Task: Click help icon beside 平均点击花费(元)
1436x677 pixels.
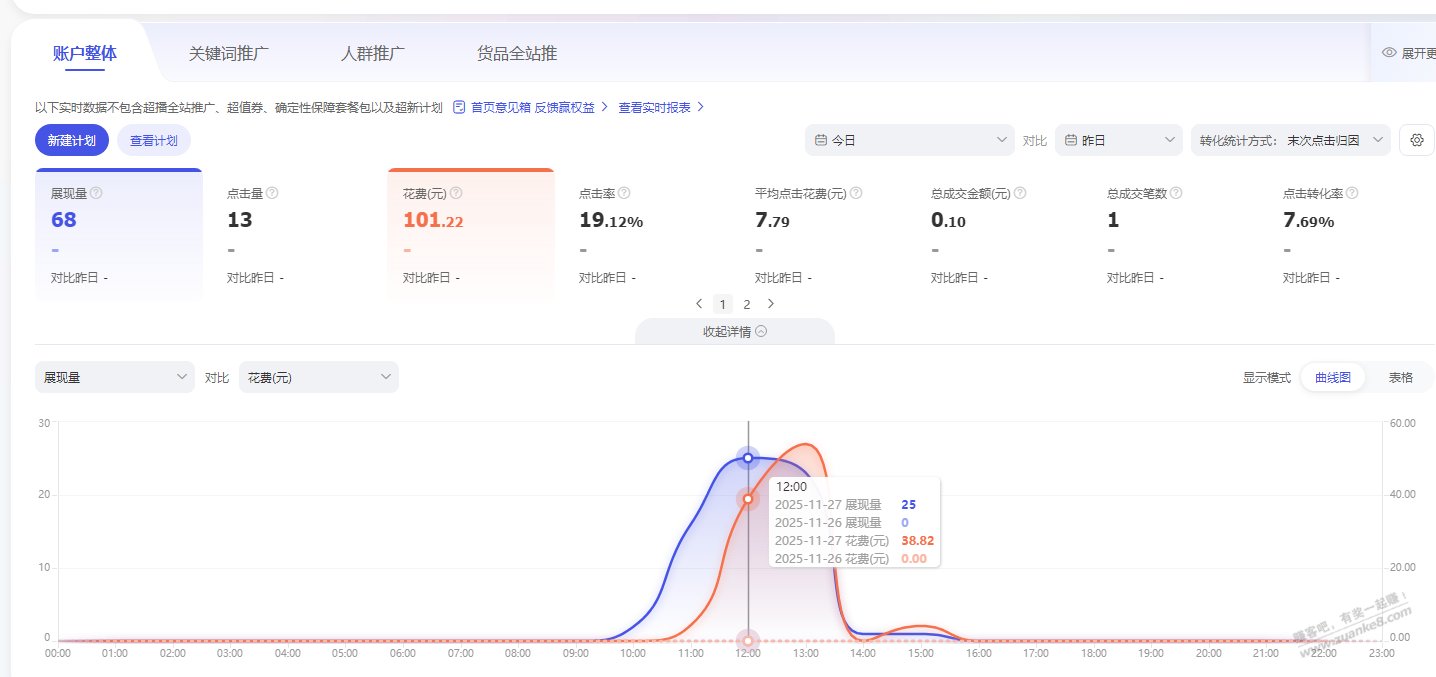Action: [856, 193]
